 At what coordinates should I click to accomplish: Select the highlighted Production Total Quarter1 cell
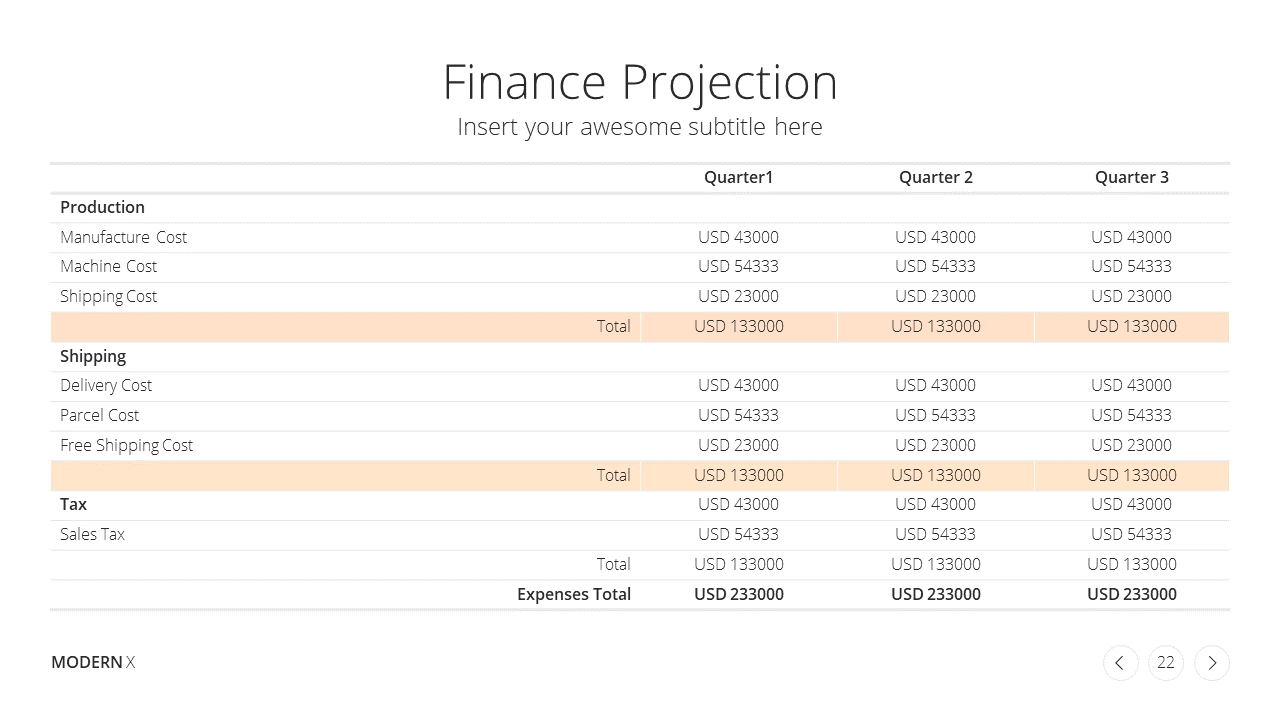click(739, 327)
